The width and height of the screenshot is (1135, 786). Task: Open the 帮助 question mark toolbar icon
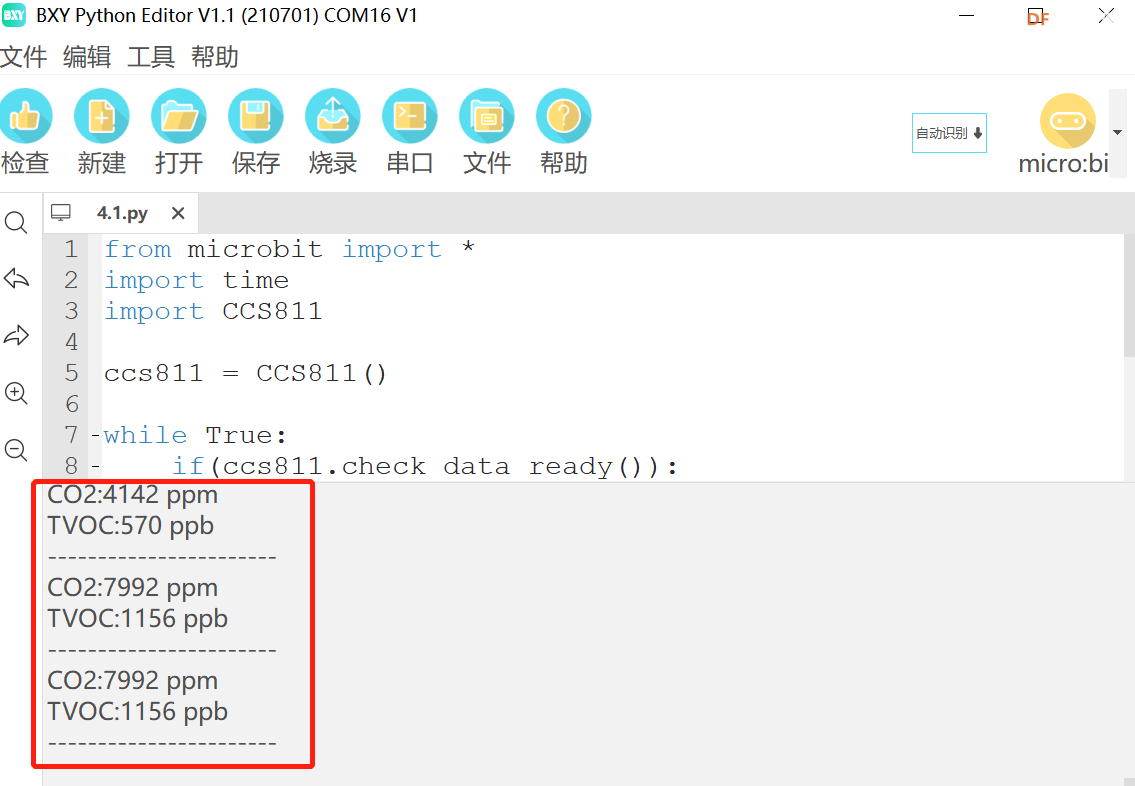[x=563, y=116]
